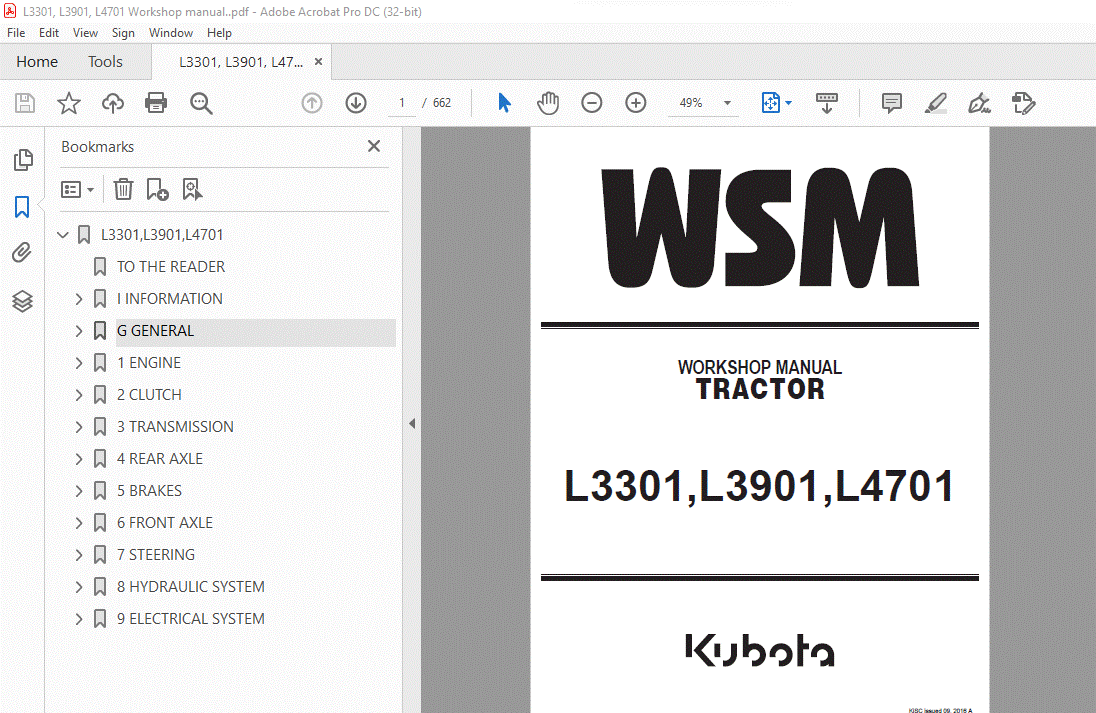Screen dimensions: 1096x713
Task: Open bookmark options list dropdown
Action: click(78, 189)
